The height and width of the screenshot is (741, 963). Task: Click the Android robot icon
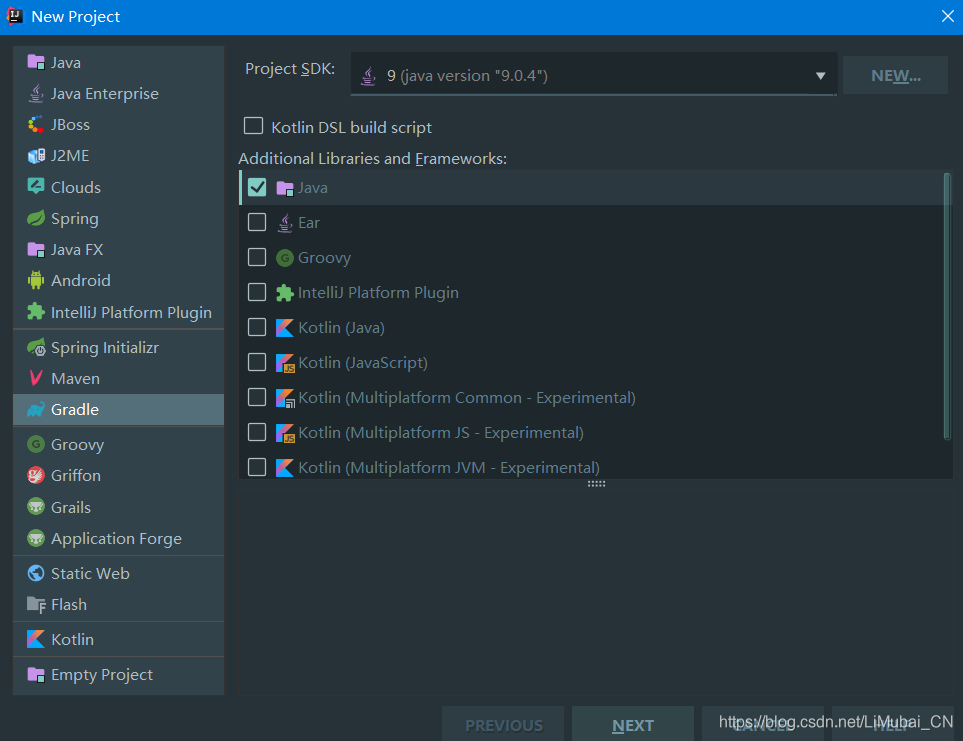point(36,281)
